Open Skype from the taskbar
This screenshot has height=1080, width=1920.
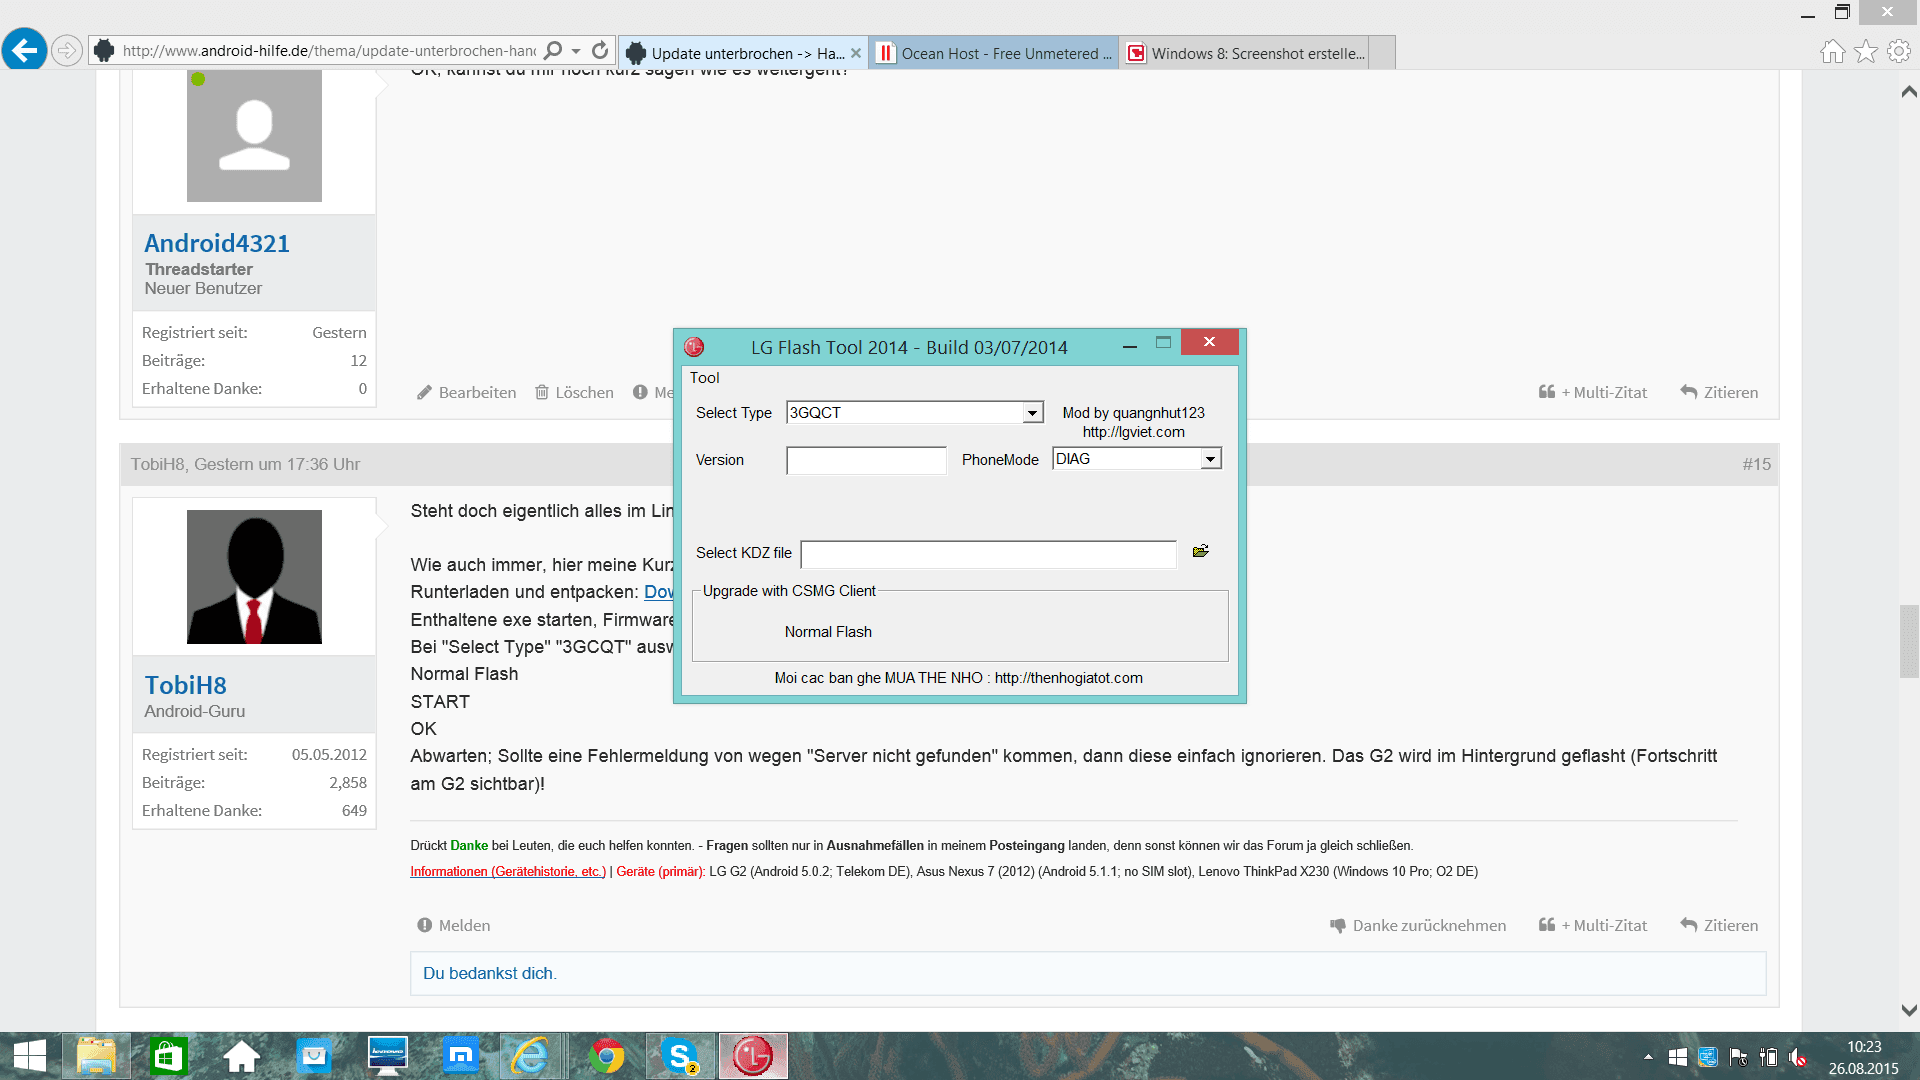pos(681,1056)
